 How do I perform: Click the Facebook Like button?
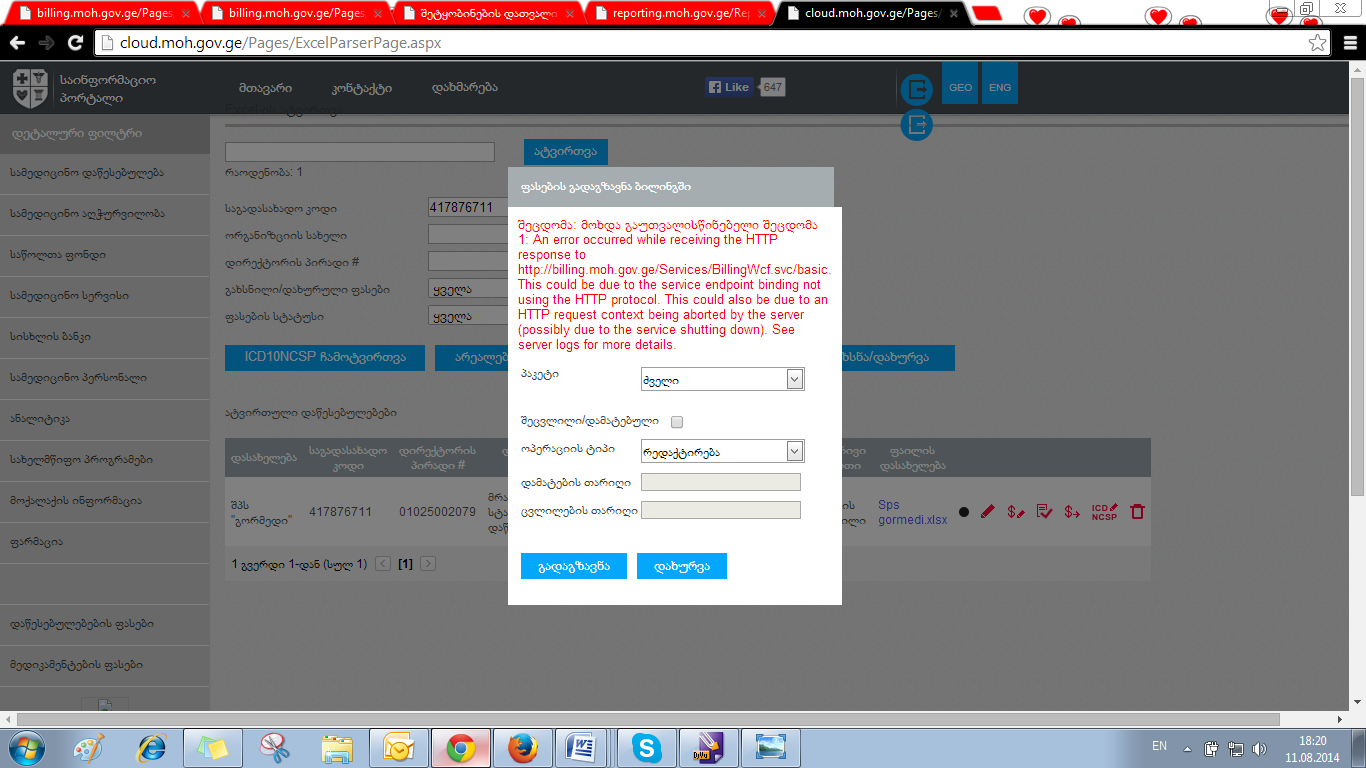tap(730, 87)
